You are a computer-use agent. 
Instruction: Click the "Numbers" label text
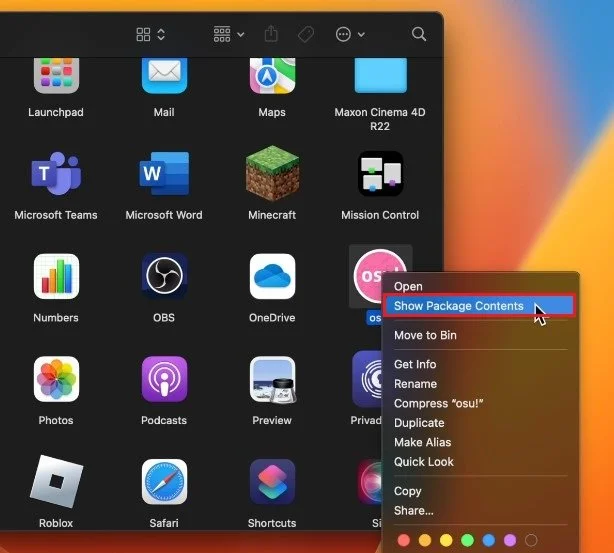pyautogui.click(x=56, y=318)
